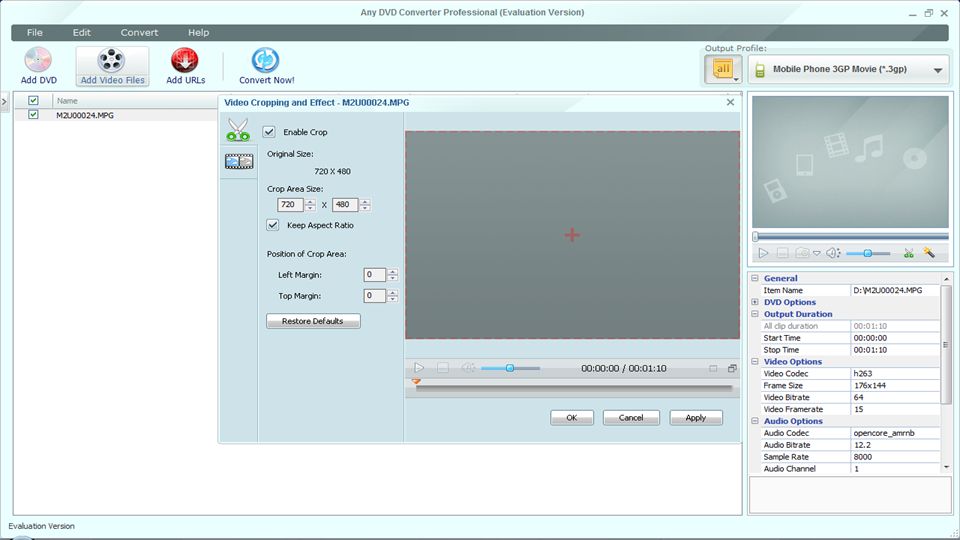
Task: Play video in main preview panel
Action: point(763,253)
